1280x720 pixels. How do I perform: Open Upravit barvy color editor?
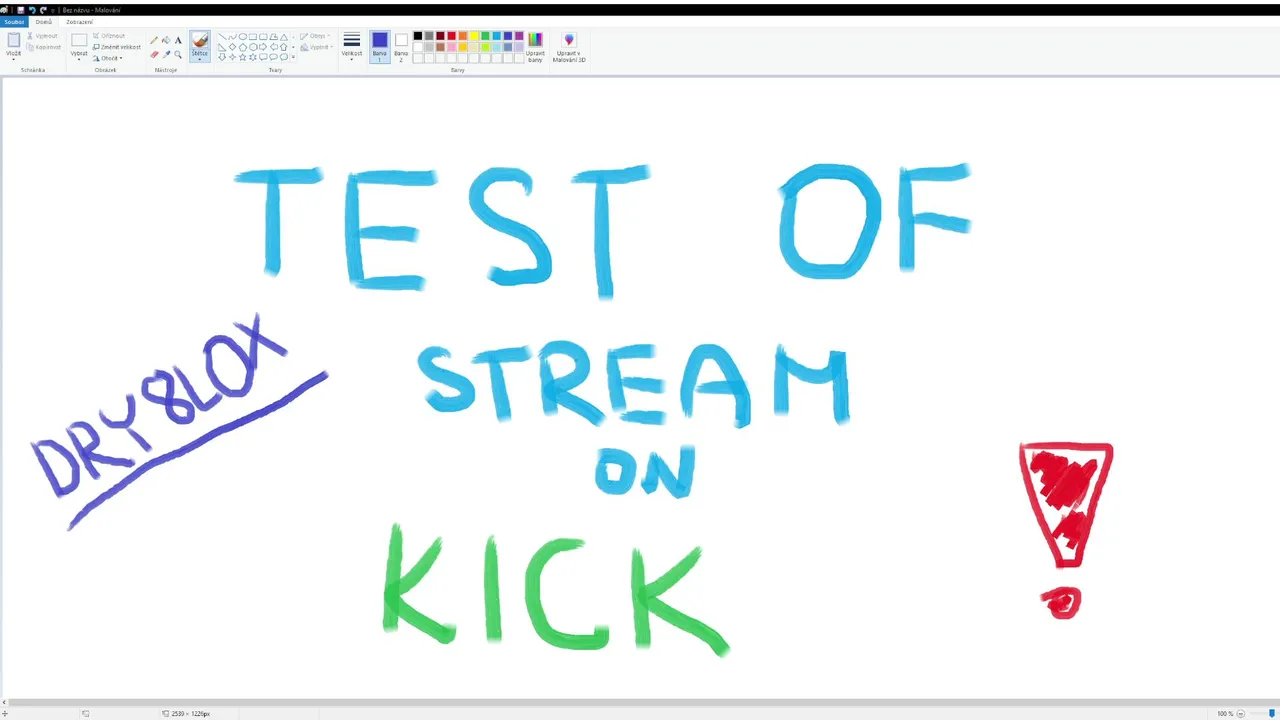click(535, 47)
